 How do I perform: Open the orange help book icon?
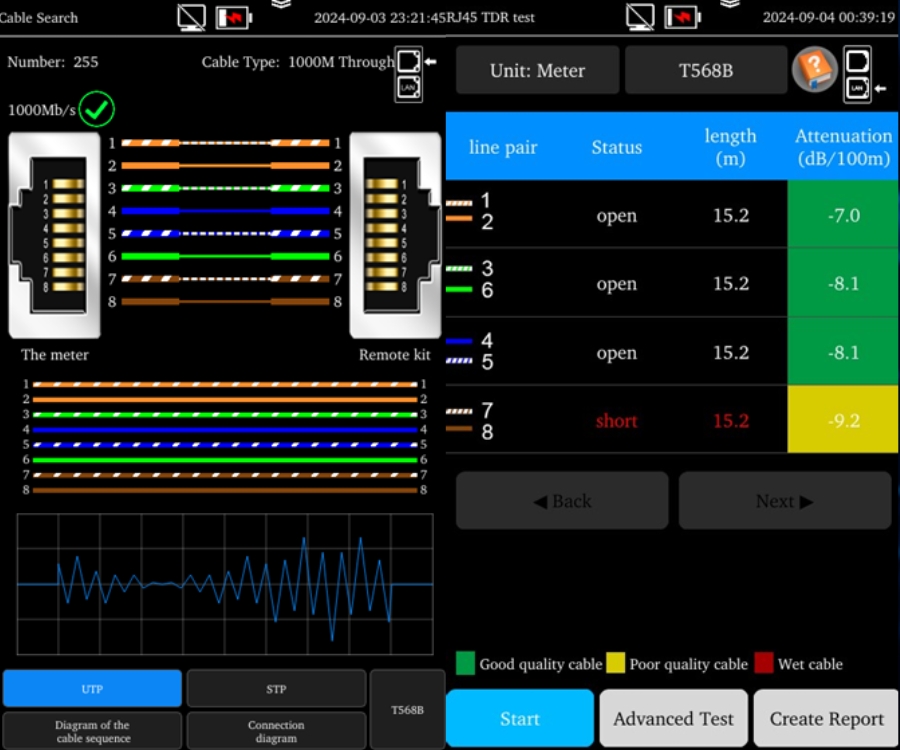(814, 70)
